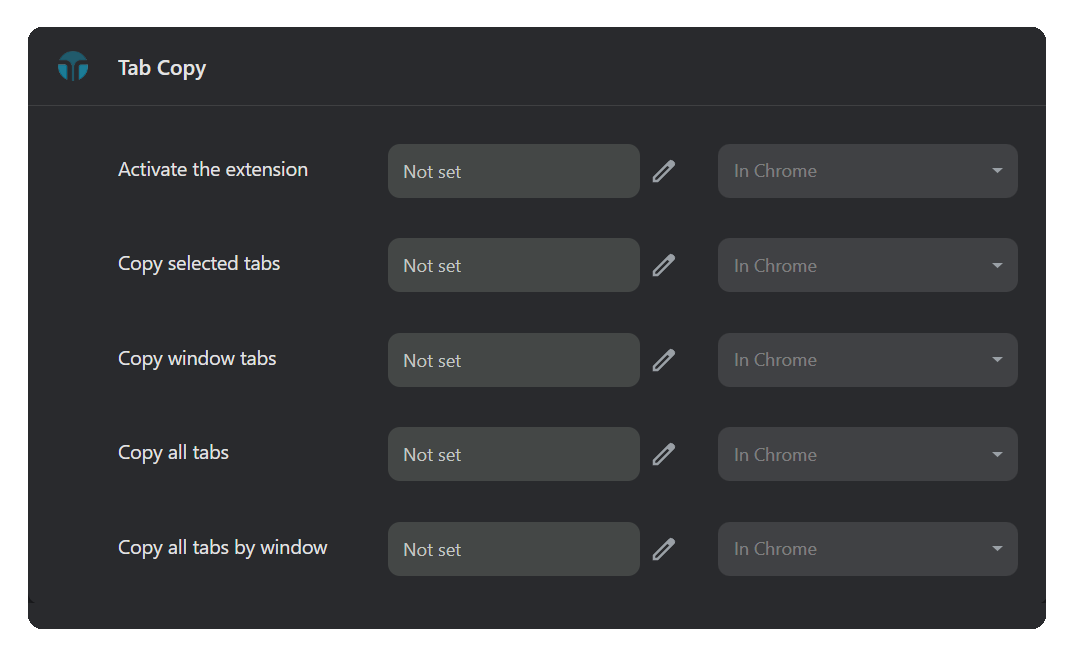Click Not set field for Copy selected tabs
This screenshot has height=658, width=1072.
coord(513,265)
